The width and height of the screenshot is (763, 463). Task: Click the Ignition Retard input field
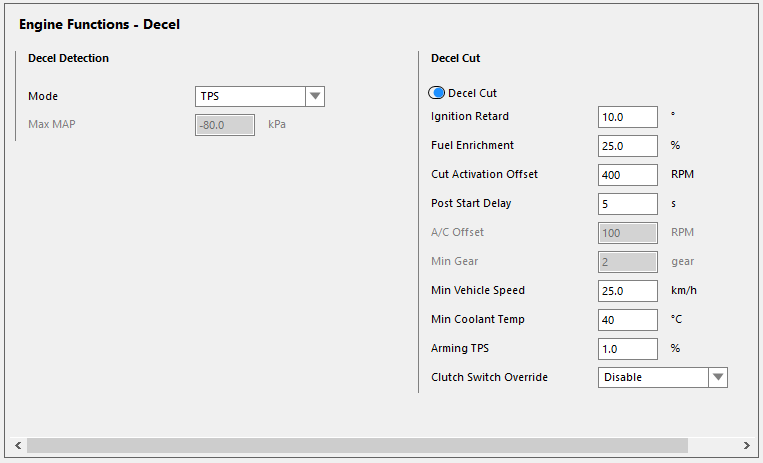(x=628, y=117)
